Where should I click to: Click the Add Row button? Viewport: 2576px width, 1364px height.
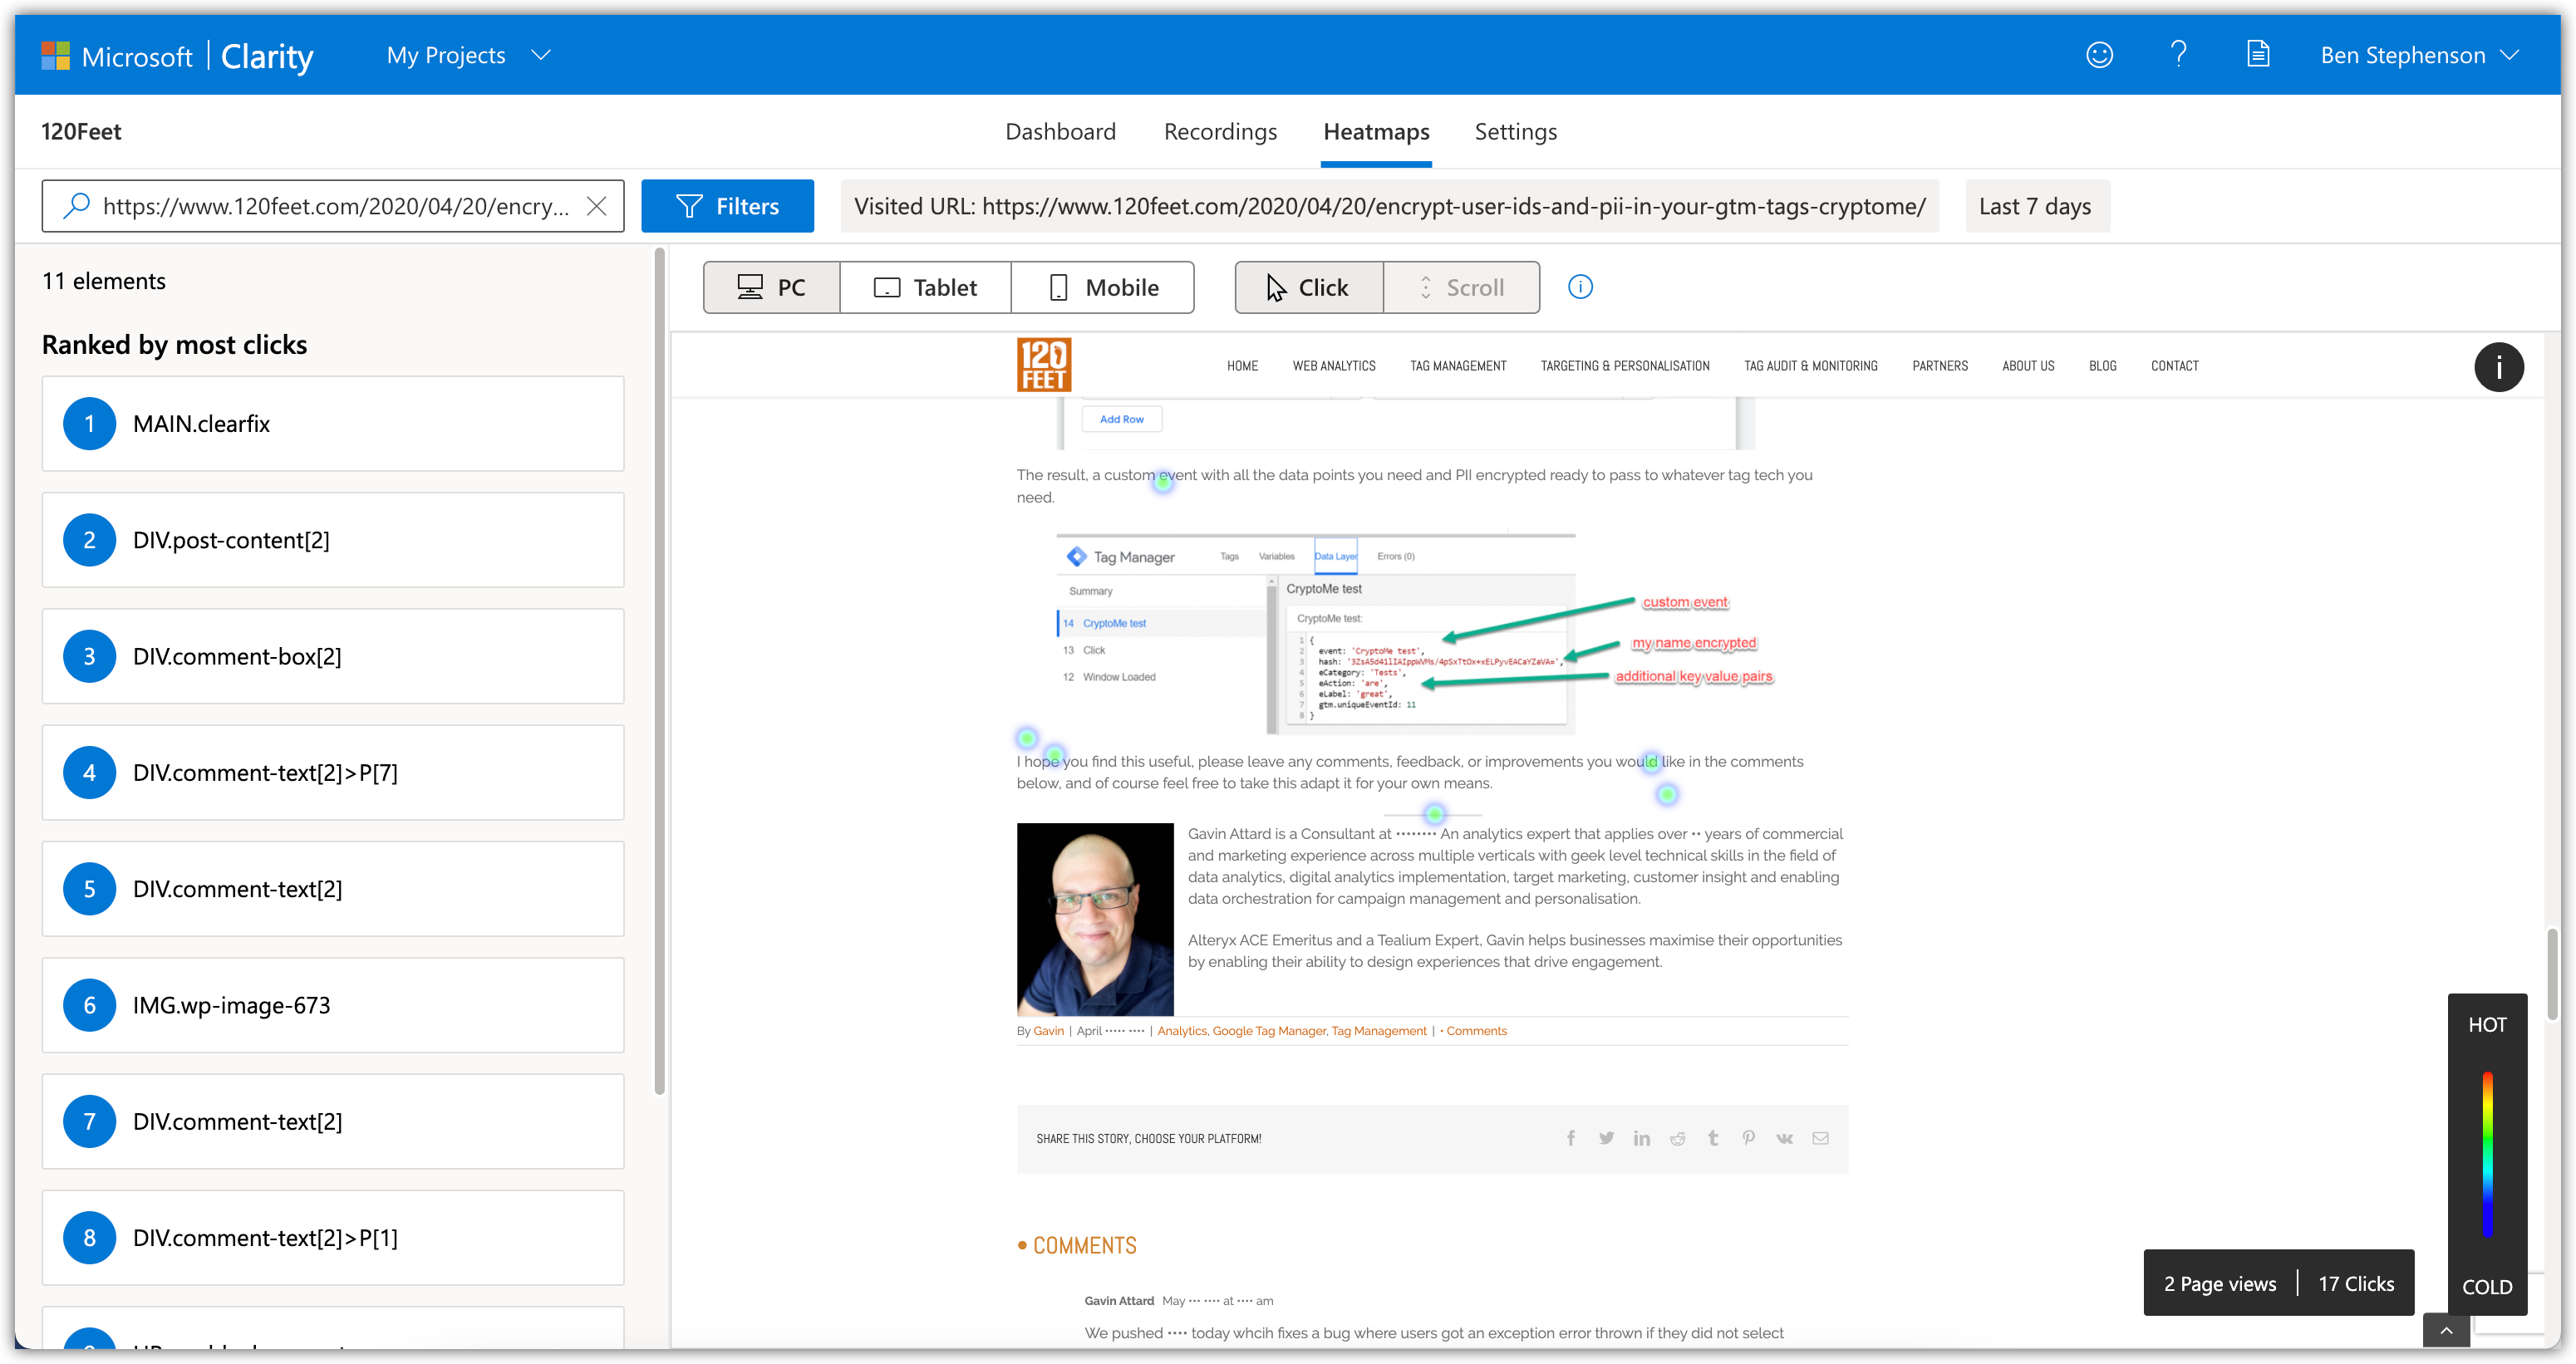coord(1121,419)
